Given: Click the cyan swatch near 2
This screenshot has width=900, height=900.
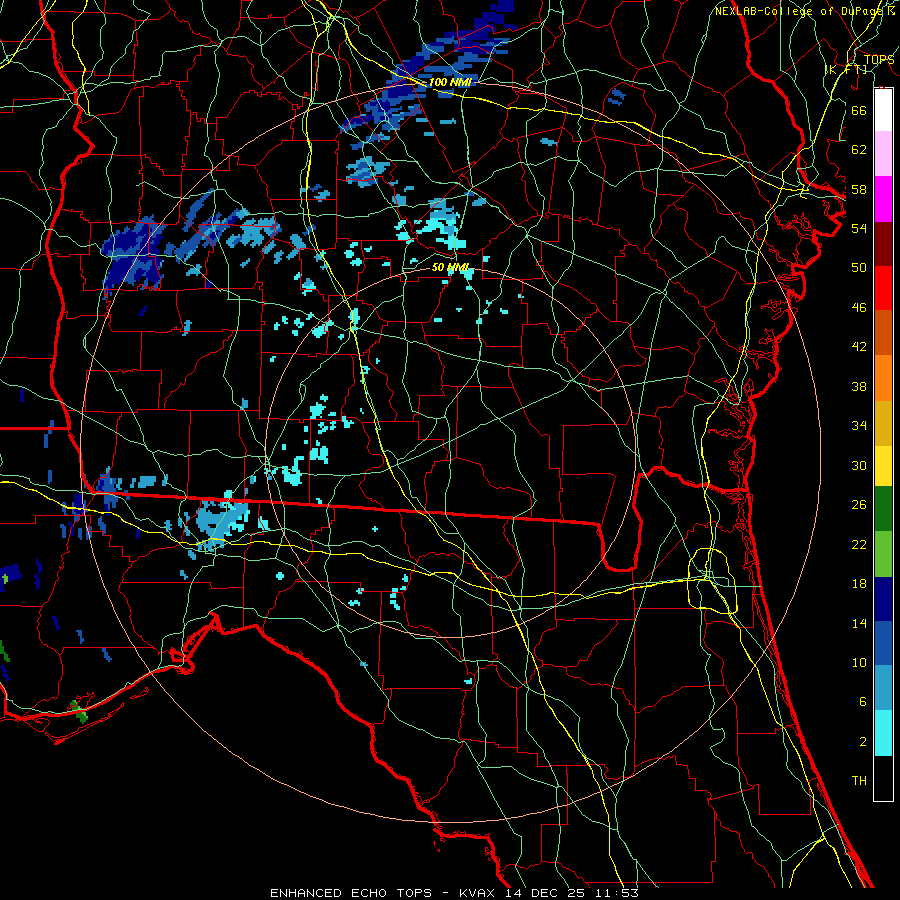Looking at the screenshot, I should [883, 733].
